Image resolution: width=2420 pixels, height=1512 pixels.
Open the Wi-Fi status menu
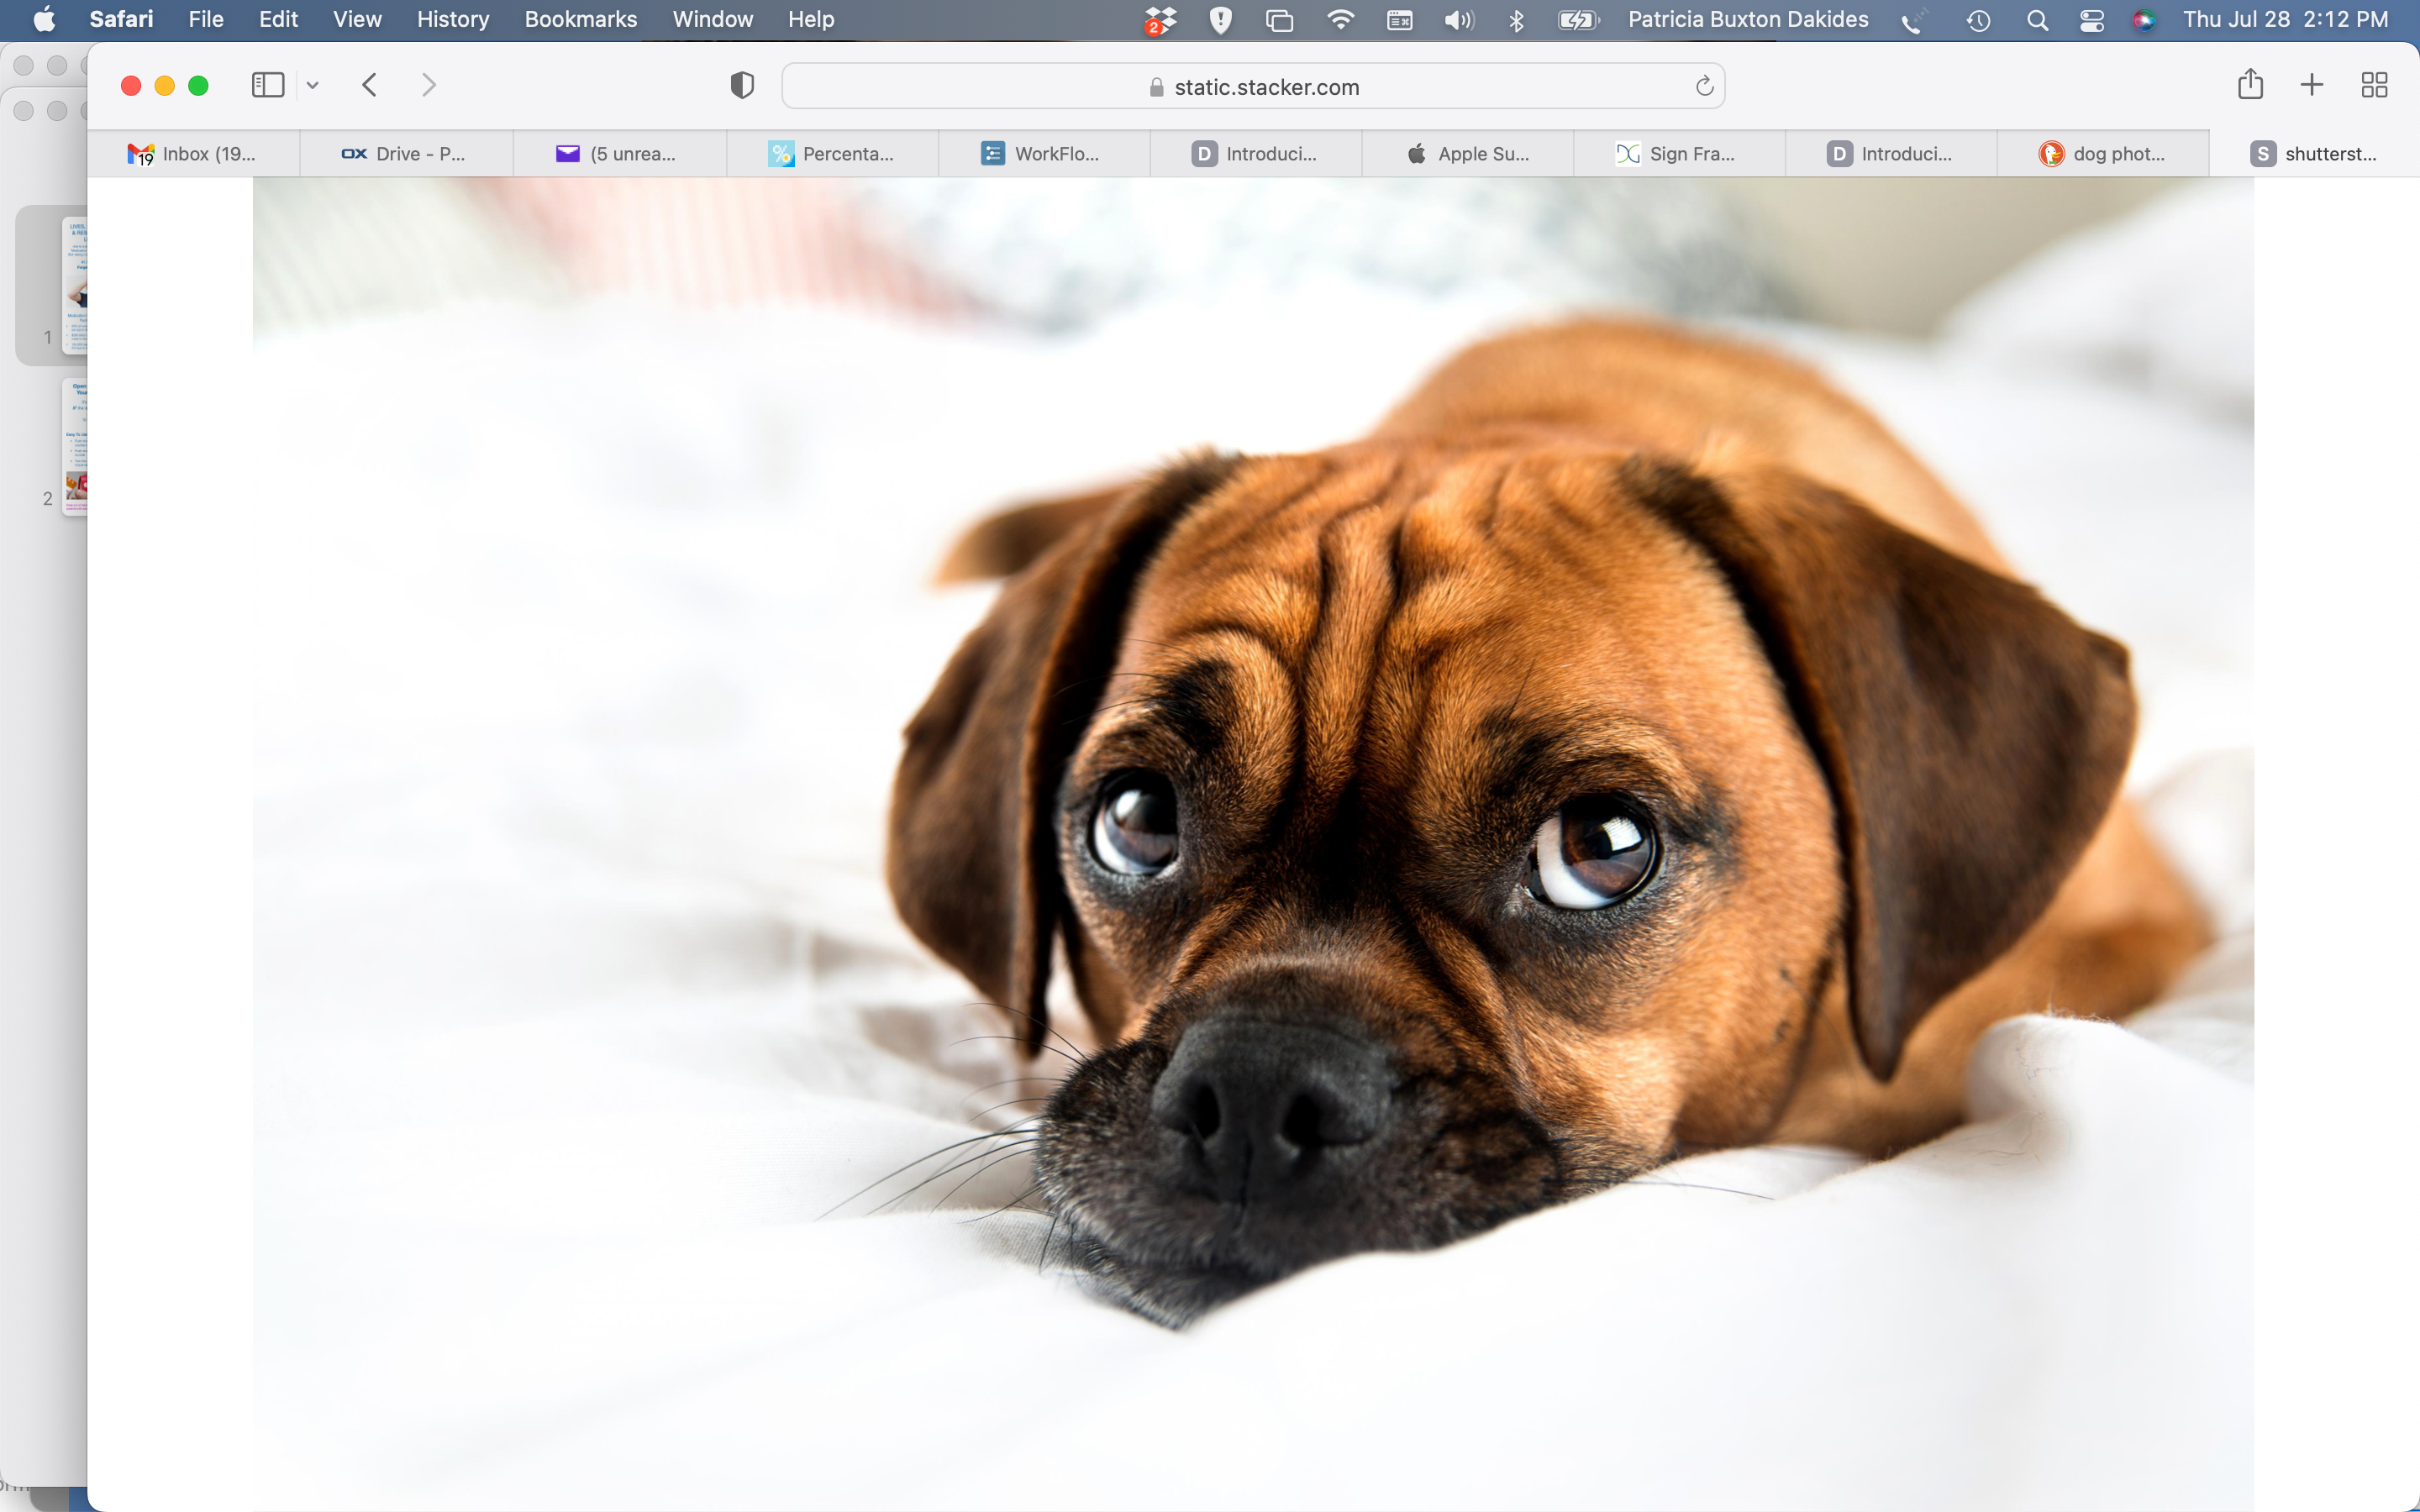(1339, 19)
